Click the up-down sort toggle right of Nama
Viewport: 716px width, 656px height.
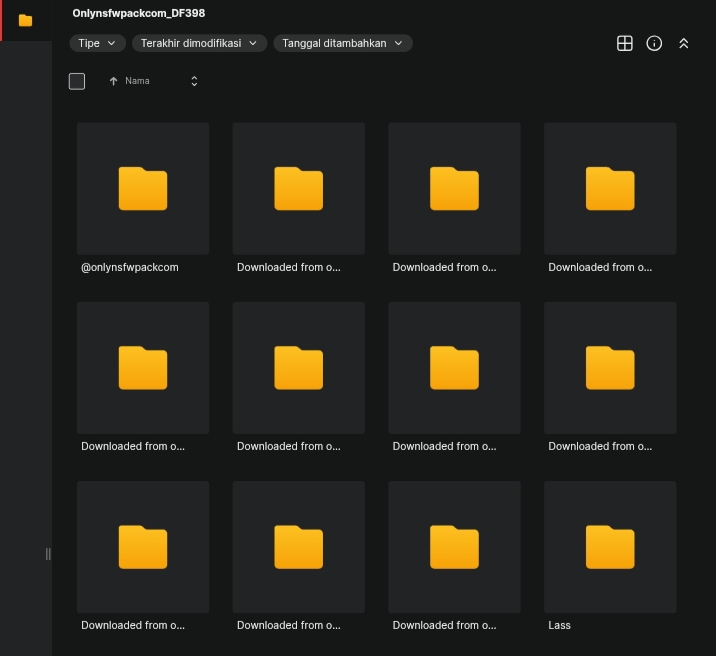pos(194,81)
